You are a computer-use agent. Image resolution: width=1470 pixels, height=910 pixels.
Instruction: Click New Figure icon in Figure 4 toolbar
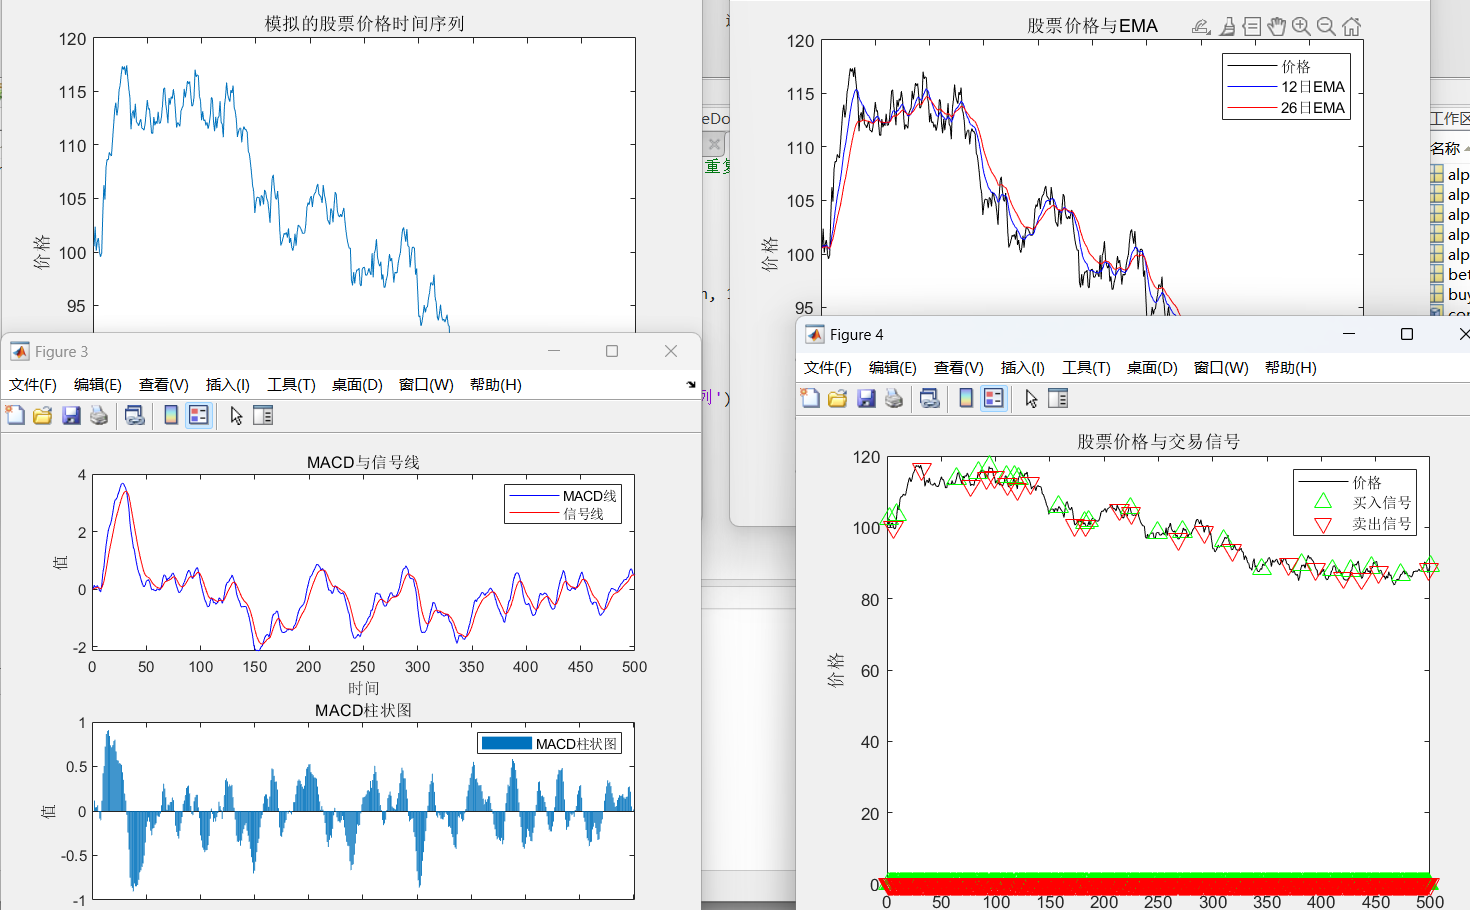[810, 398]
